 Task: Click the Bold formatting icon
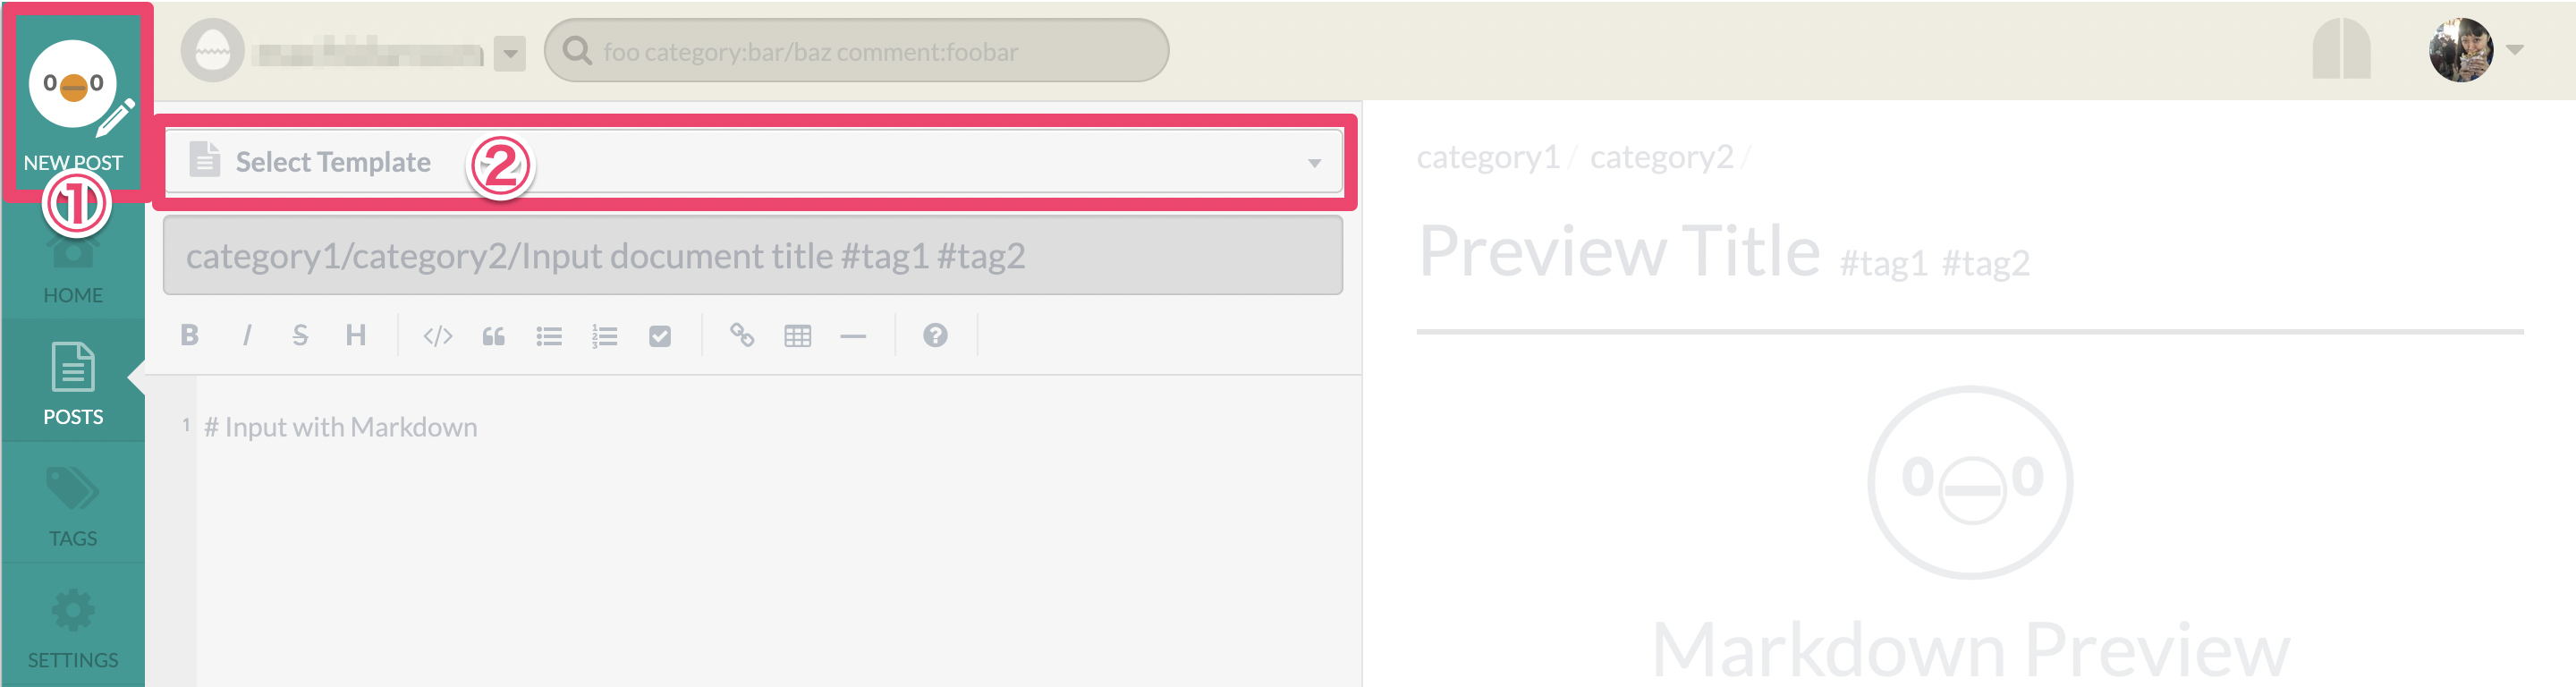click(x=189, y=335)
